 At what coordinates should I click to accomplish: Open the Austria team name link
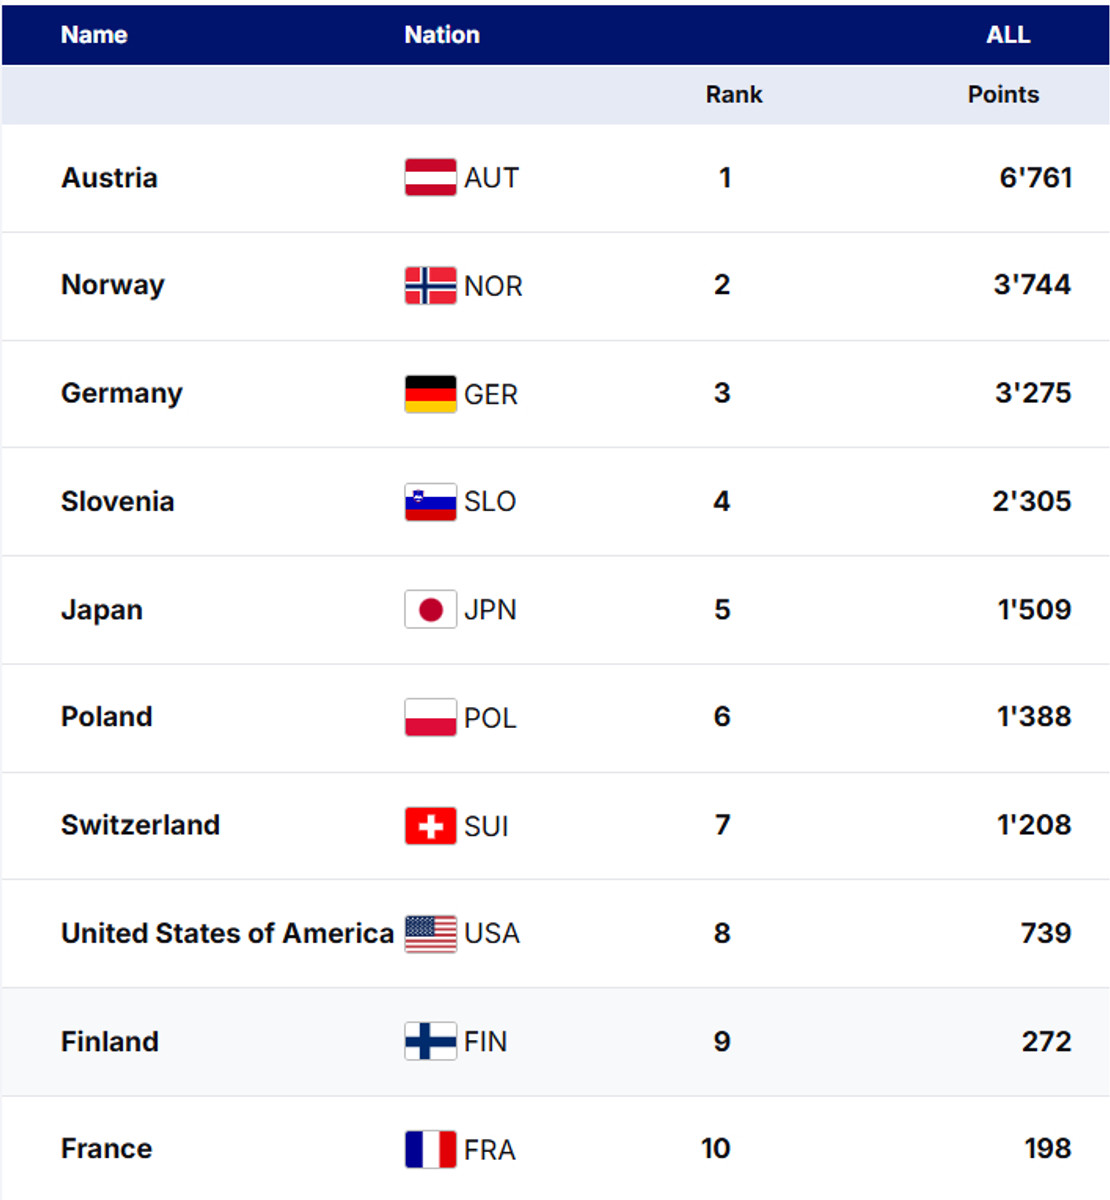pyautogui.click(x=109, y=178)
